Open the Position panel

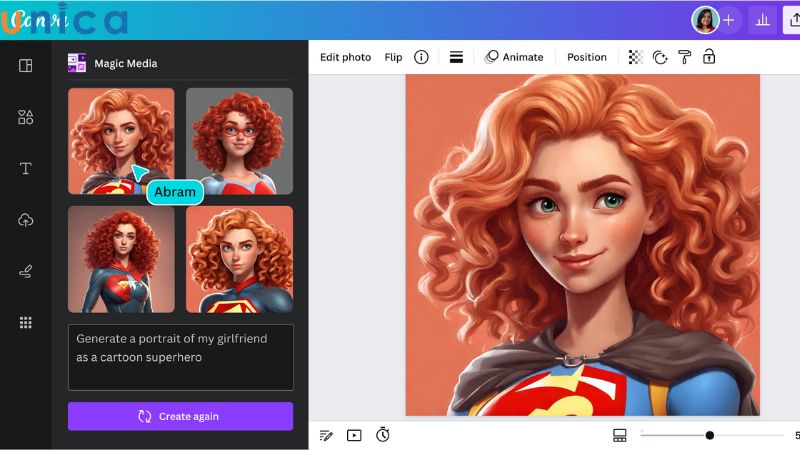(x=587, y=57)
